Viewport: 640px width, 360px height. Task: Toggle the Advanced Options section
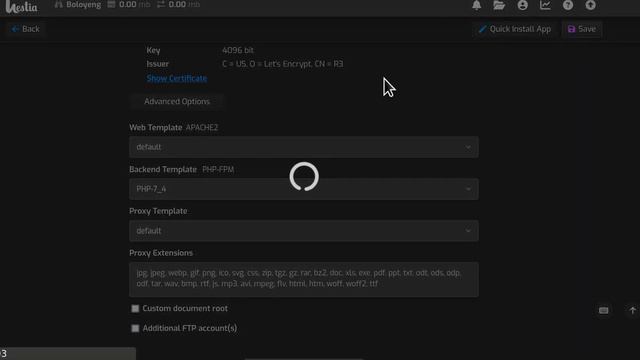(177, 101)
